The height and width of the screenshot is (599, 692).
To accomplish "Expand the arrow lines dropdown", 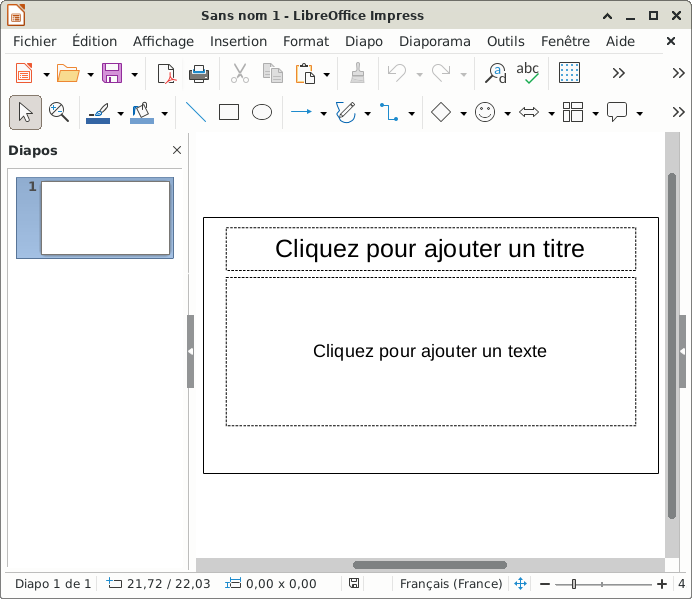I will (x=323, y=114).
